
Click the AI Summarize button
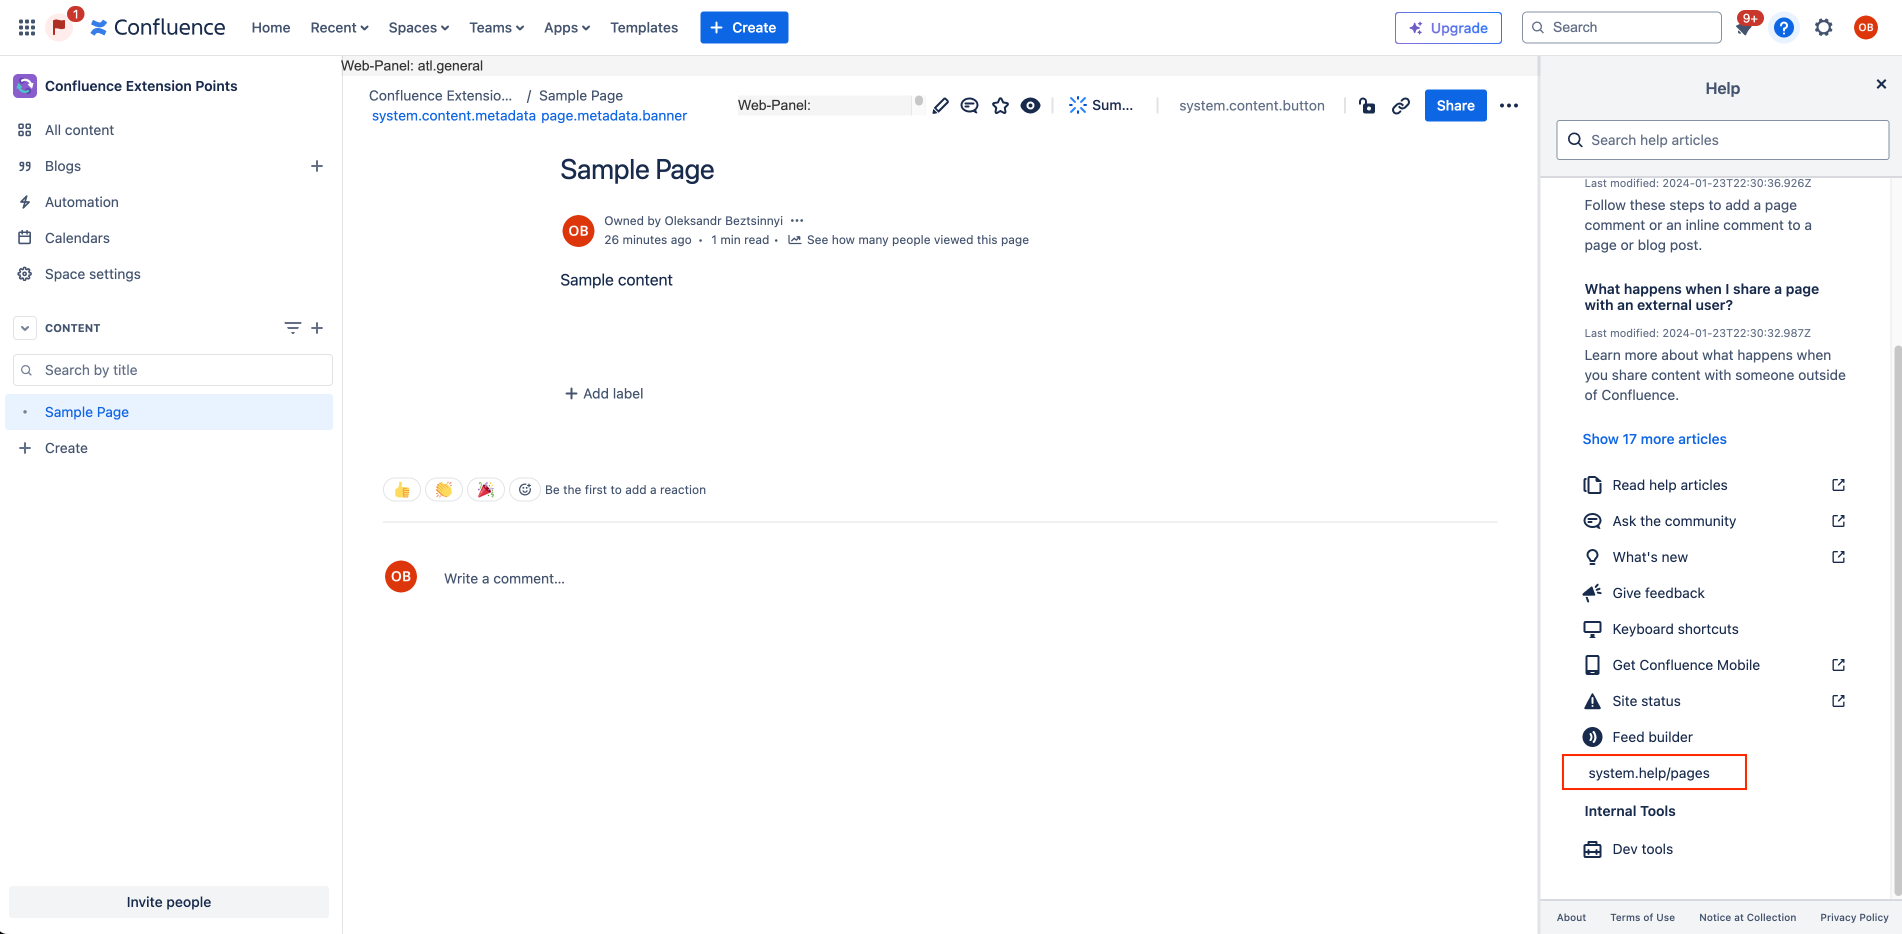click(x=1101, y=105)
